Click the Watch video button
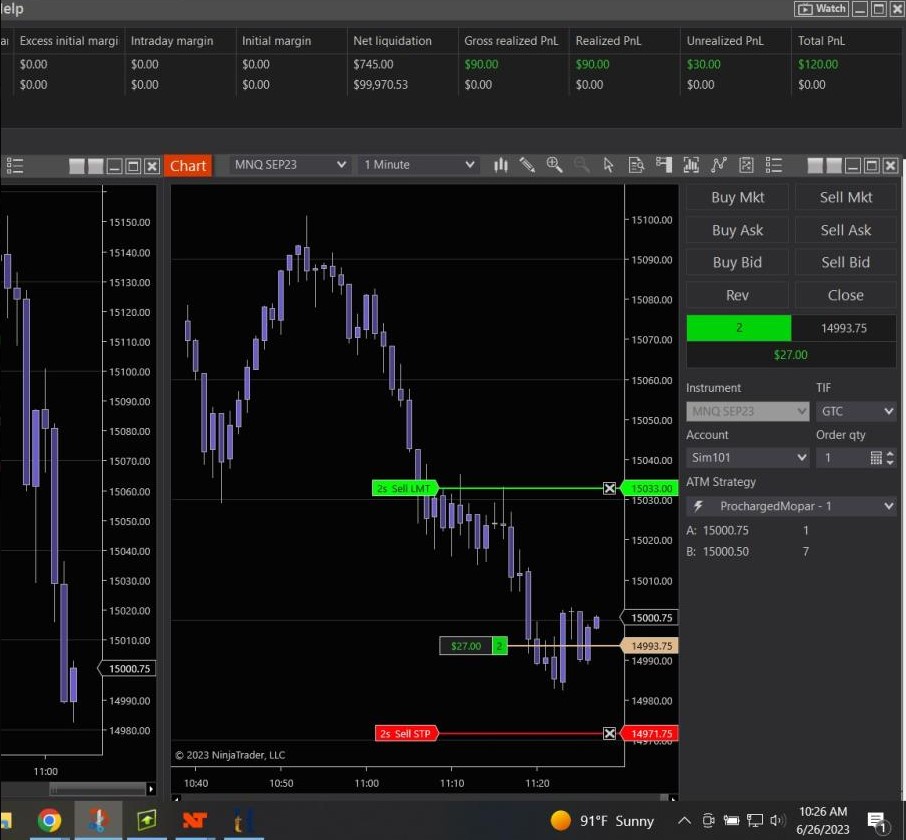This screenshot has width=906, height=840. click(822, 9)
